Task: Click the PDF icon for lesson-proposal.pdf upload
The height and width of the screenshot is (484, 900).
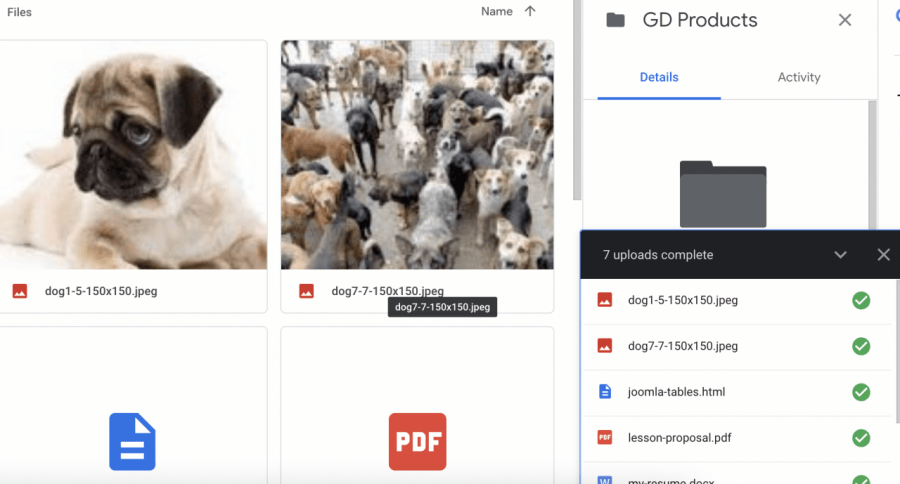Action: 604,438
